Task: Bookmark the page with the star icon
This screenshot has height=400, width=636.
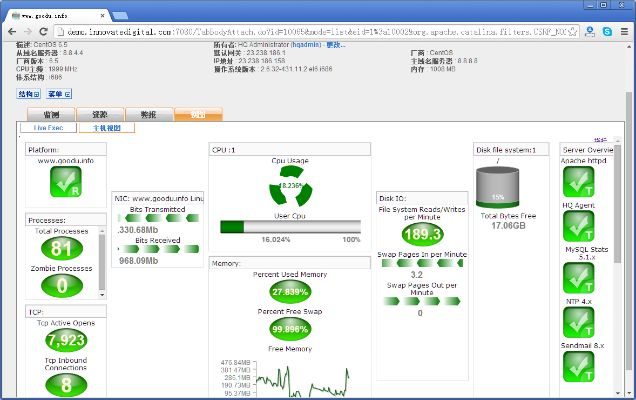Action: coord(573,32)
